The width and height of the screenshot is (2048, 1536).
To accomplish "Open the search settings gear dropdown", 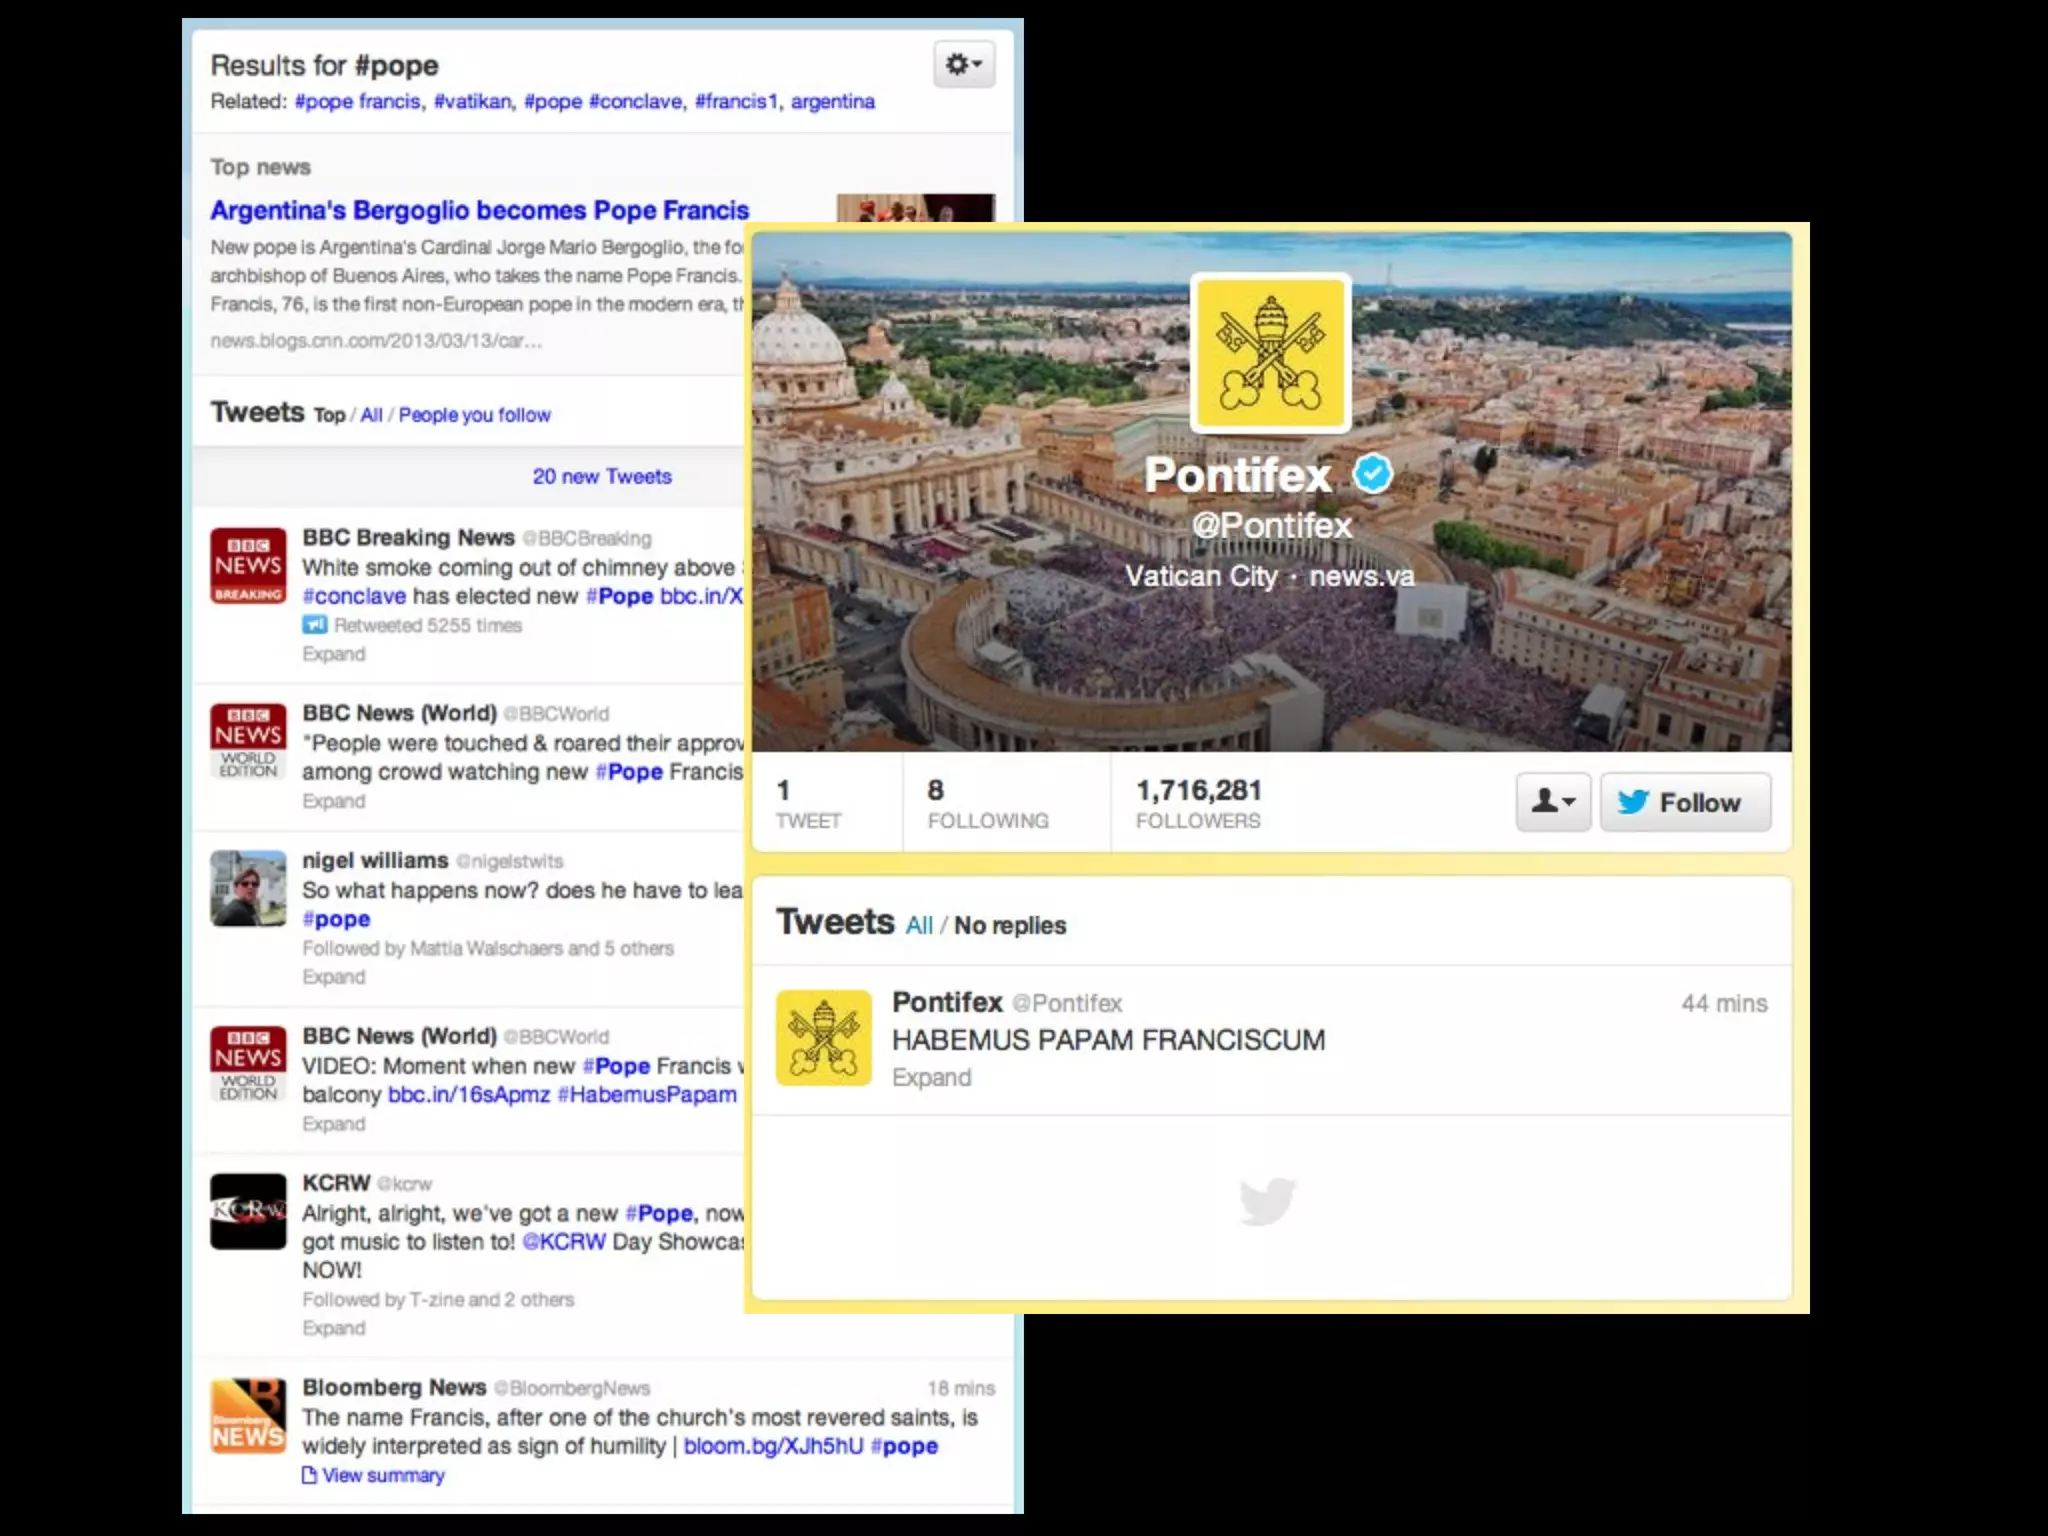I will point(963,65).
